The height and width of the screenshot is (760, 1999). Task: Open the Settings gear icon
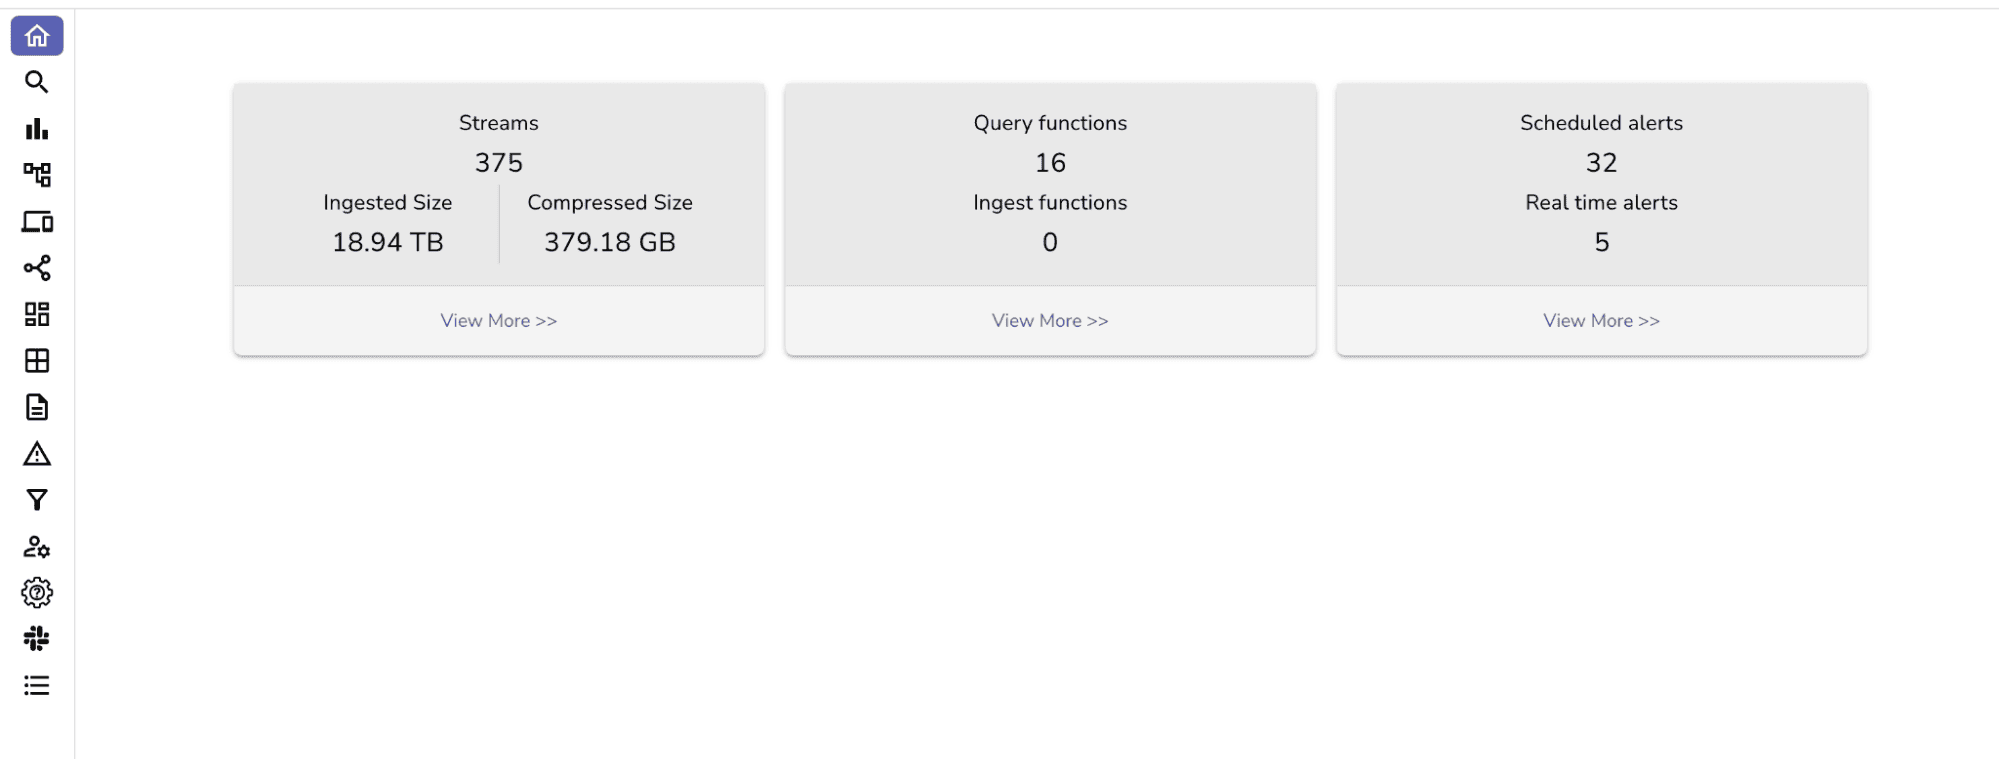pos(37,592)
